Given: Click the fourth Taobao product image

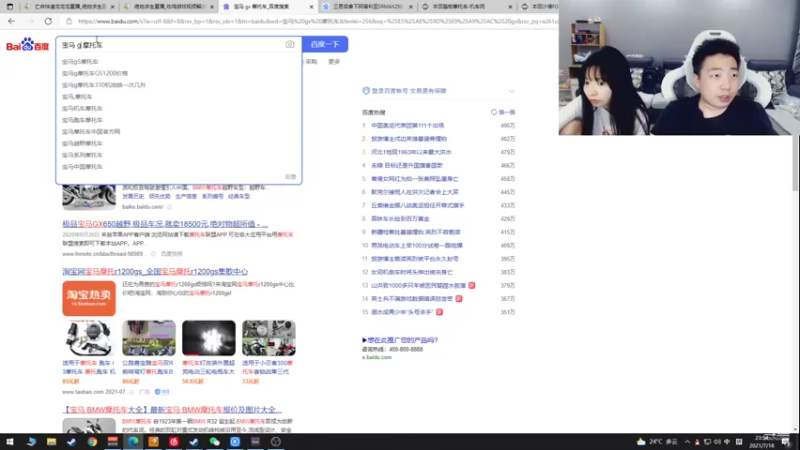Looking at the screenshot, I should click(x=269, y=338).
